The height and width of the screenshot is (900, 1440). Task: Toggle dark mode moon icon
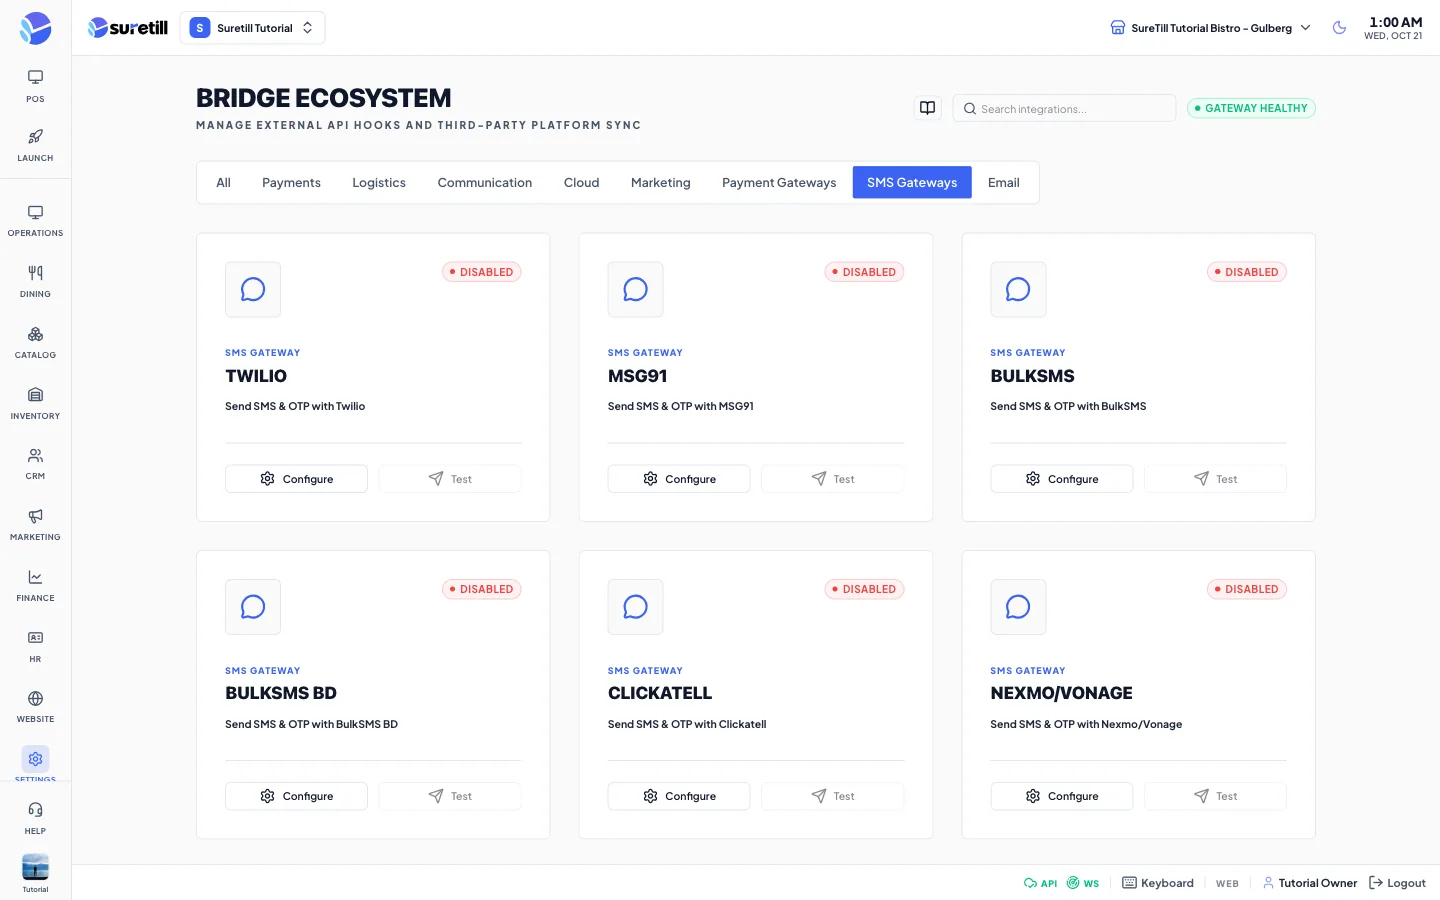click(1339, 28)
